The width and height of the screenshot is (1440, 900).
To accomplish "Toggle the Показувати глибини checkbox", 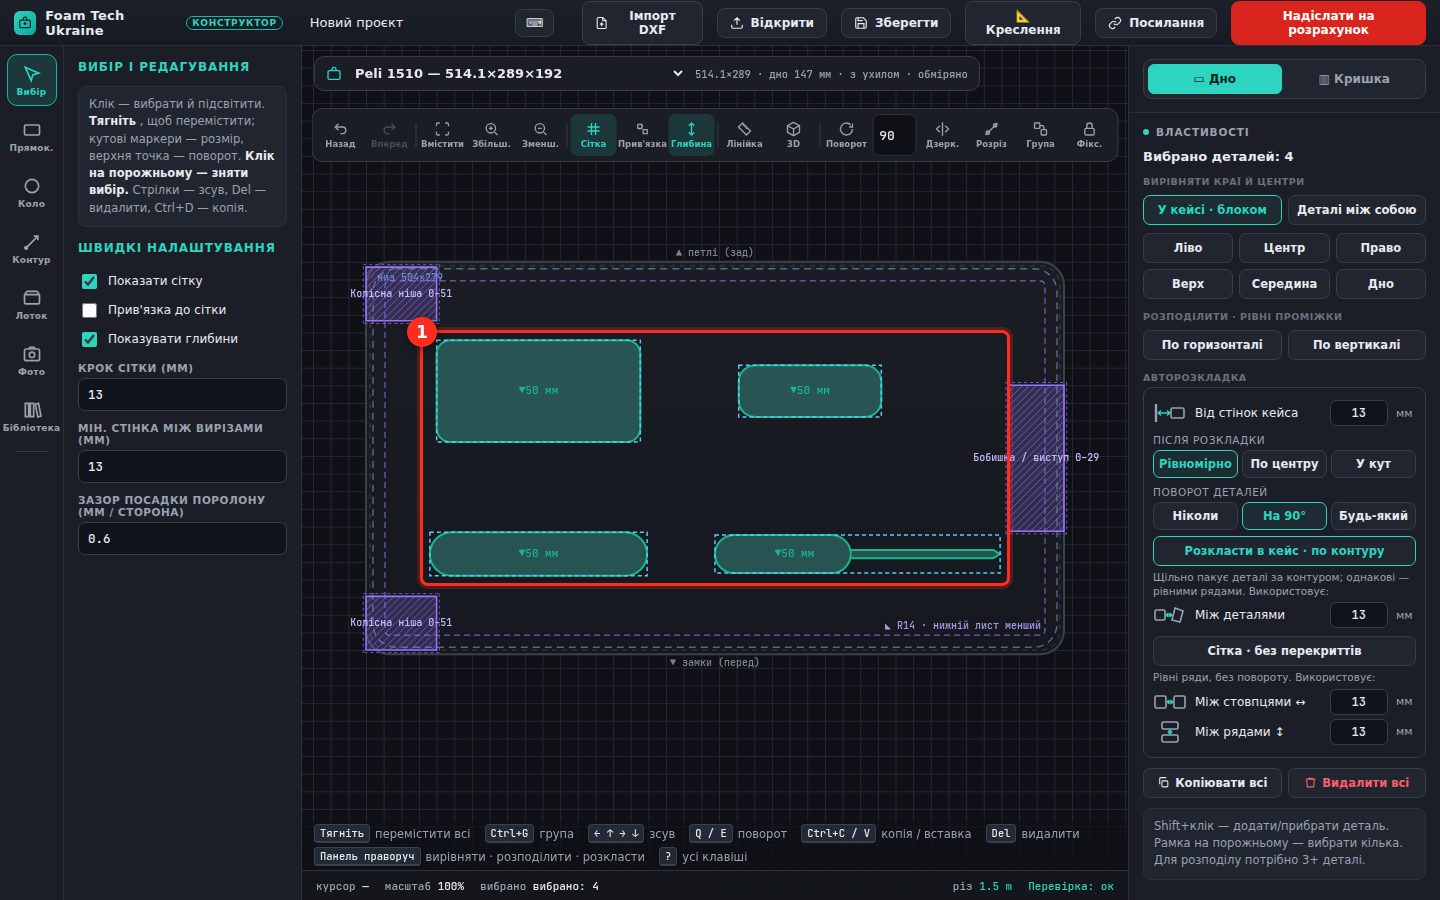I will [89, 339].
